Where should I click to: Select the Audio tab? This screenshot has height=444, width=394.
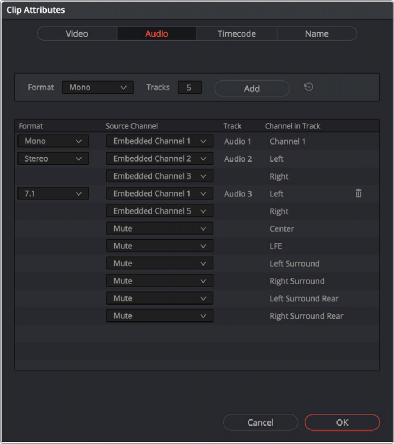click(157, 34)
